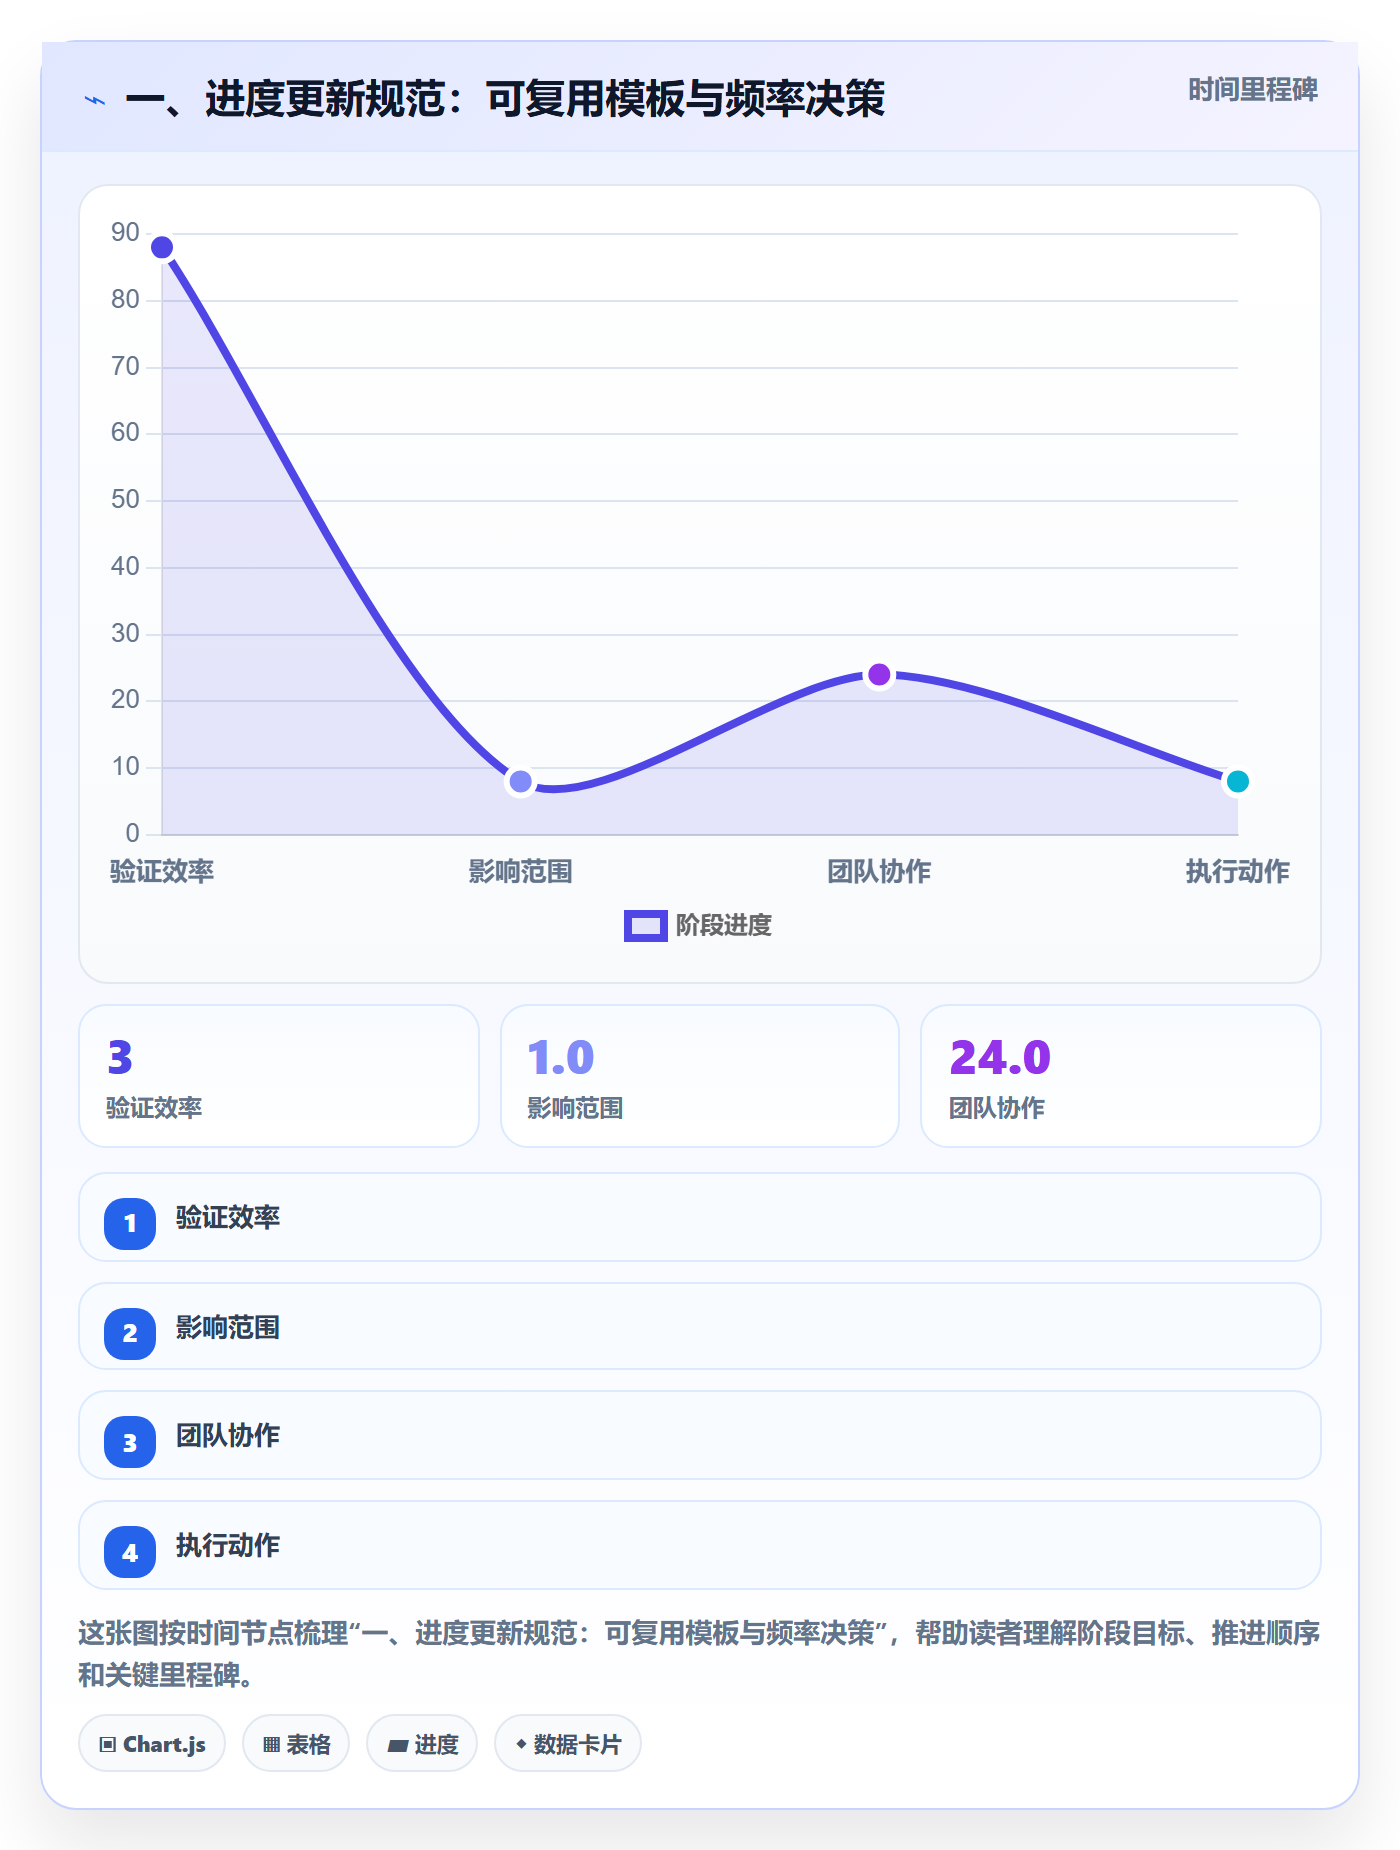Click the 验证效率 text in list row 1
The image size is (1400, 1850).
(228, 1218)
